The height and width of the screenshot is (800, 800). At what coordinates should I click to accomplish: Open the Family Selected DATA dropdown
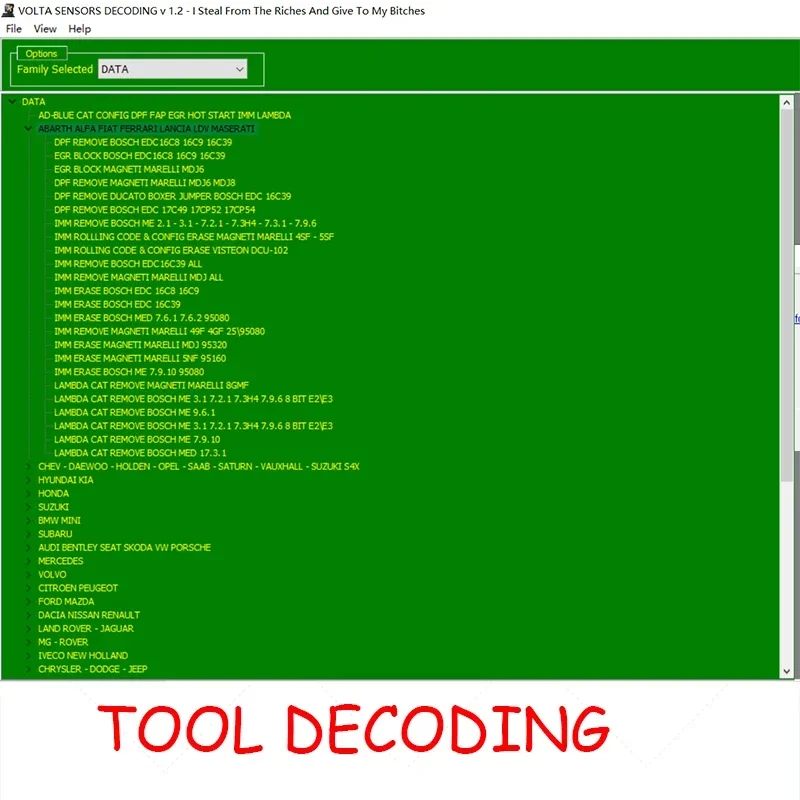(x=172, y=69)
